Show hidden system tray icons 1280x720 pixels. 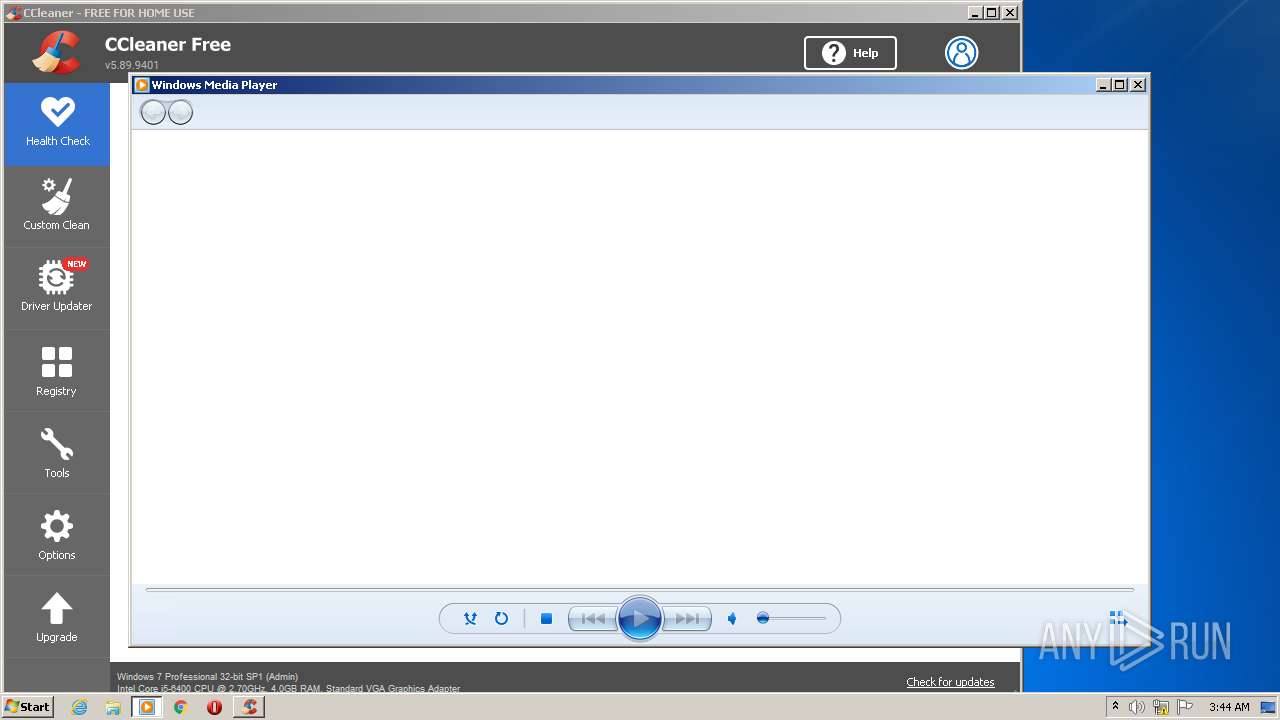coord(1115,707)
